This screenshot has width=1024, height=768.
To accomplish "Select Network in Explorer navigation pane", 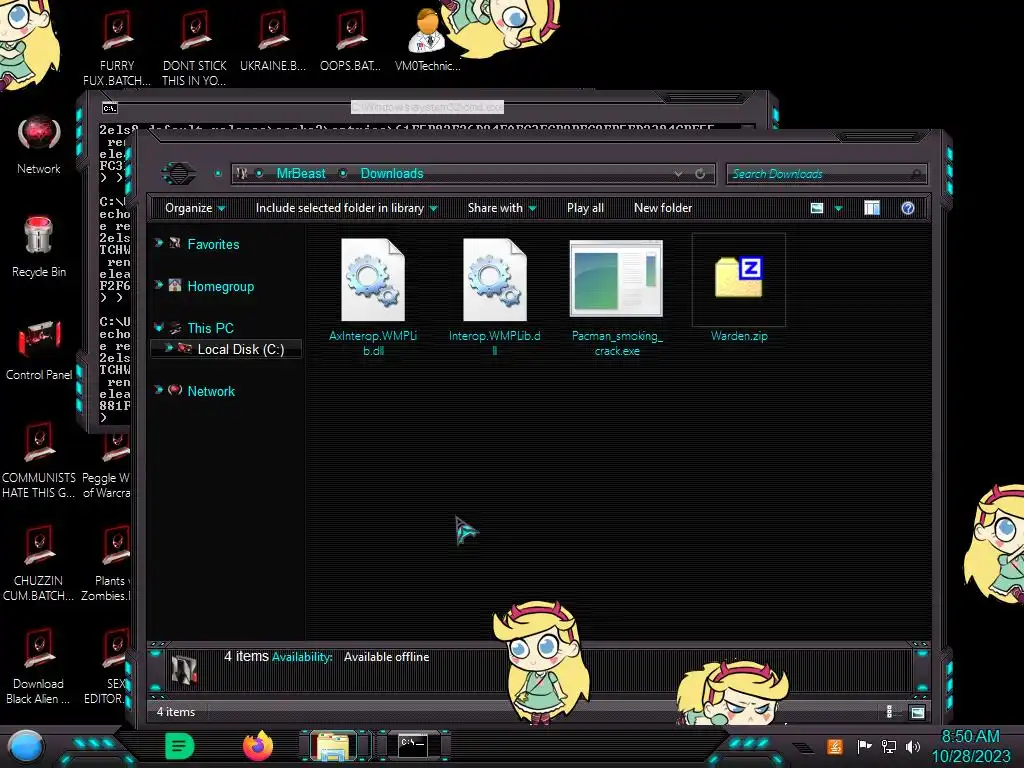I will point(211,391).
